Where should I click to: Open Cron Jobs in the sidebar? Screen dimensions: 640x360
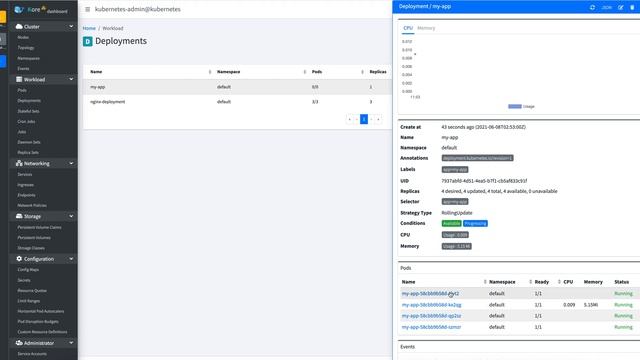(x=26, y=122)
